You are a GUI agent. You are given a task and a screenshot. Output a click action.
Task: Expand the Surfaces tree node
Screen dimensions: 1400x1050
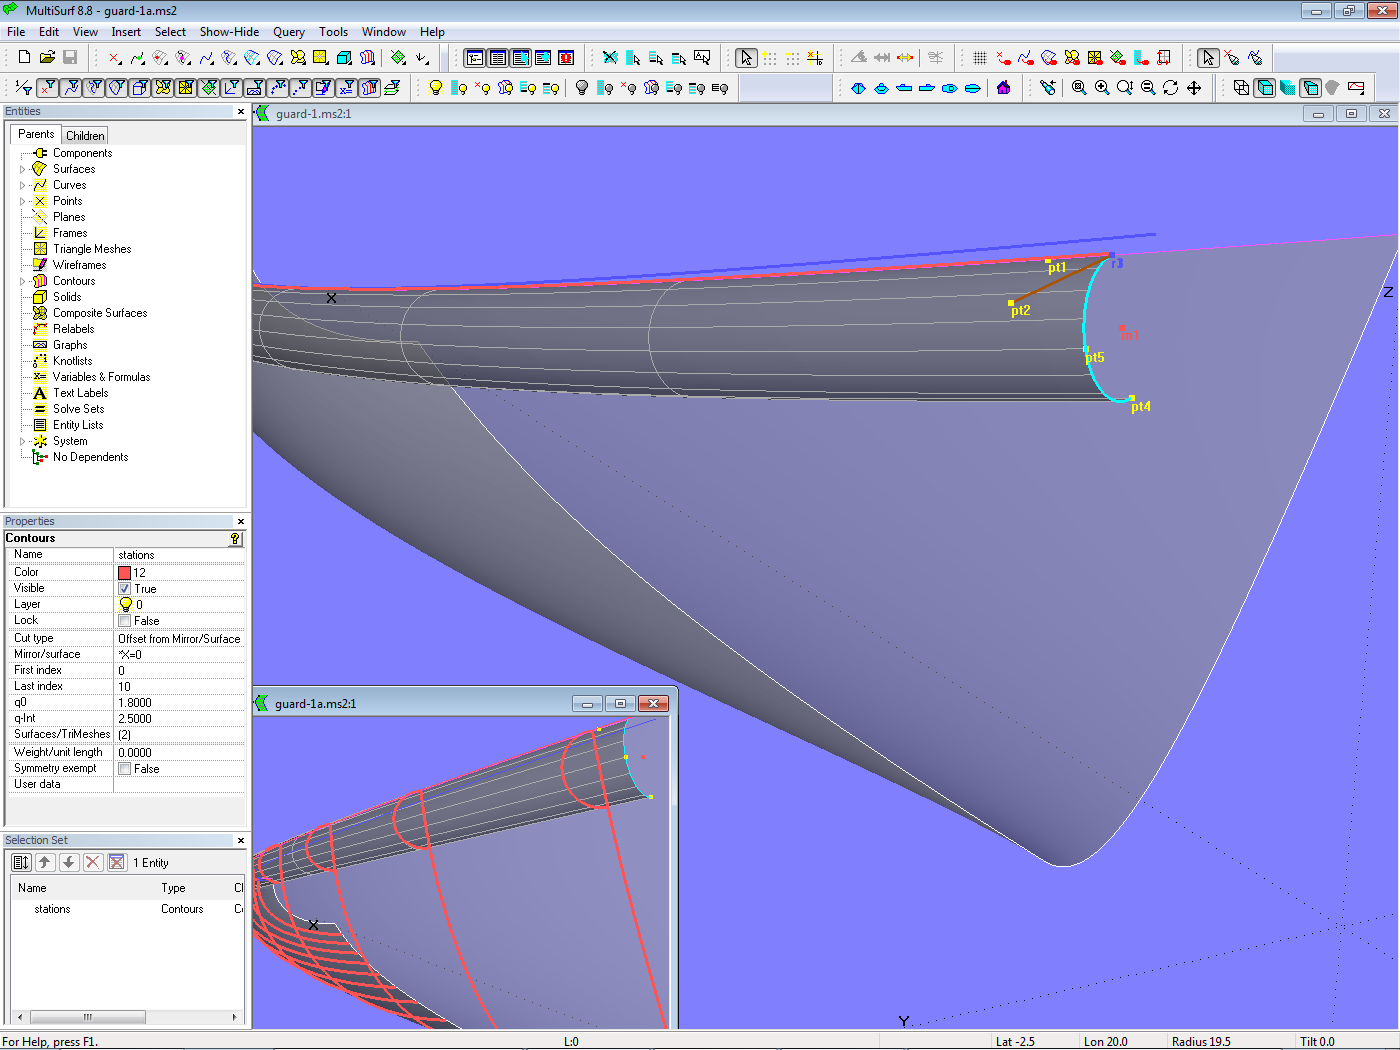point(23,170)
